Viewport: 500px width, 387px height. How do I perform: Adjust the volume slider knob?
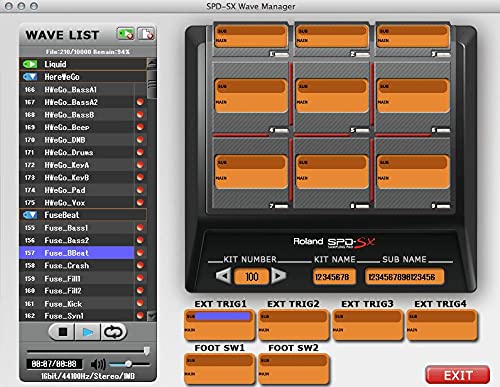(128, 364)
